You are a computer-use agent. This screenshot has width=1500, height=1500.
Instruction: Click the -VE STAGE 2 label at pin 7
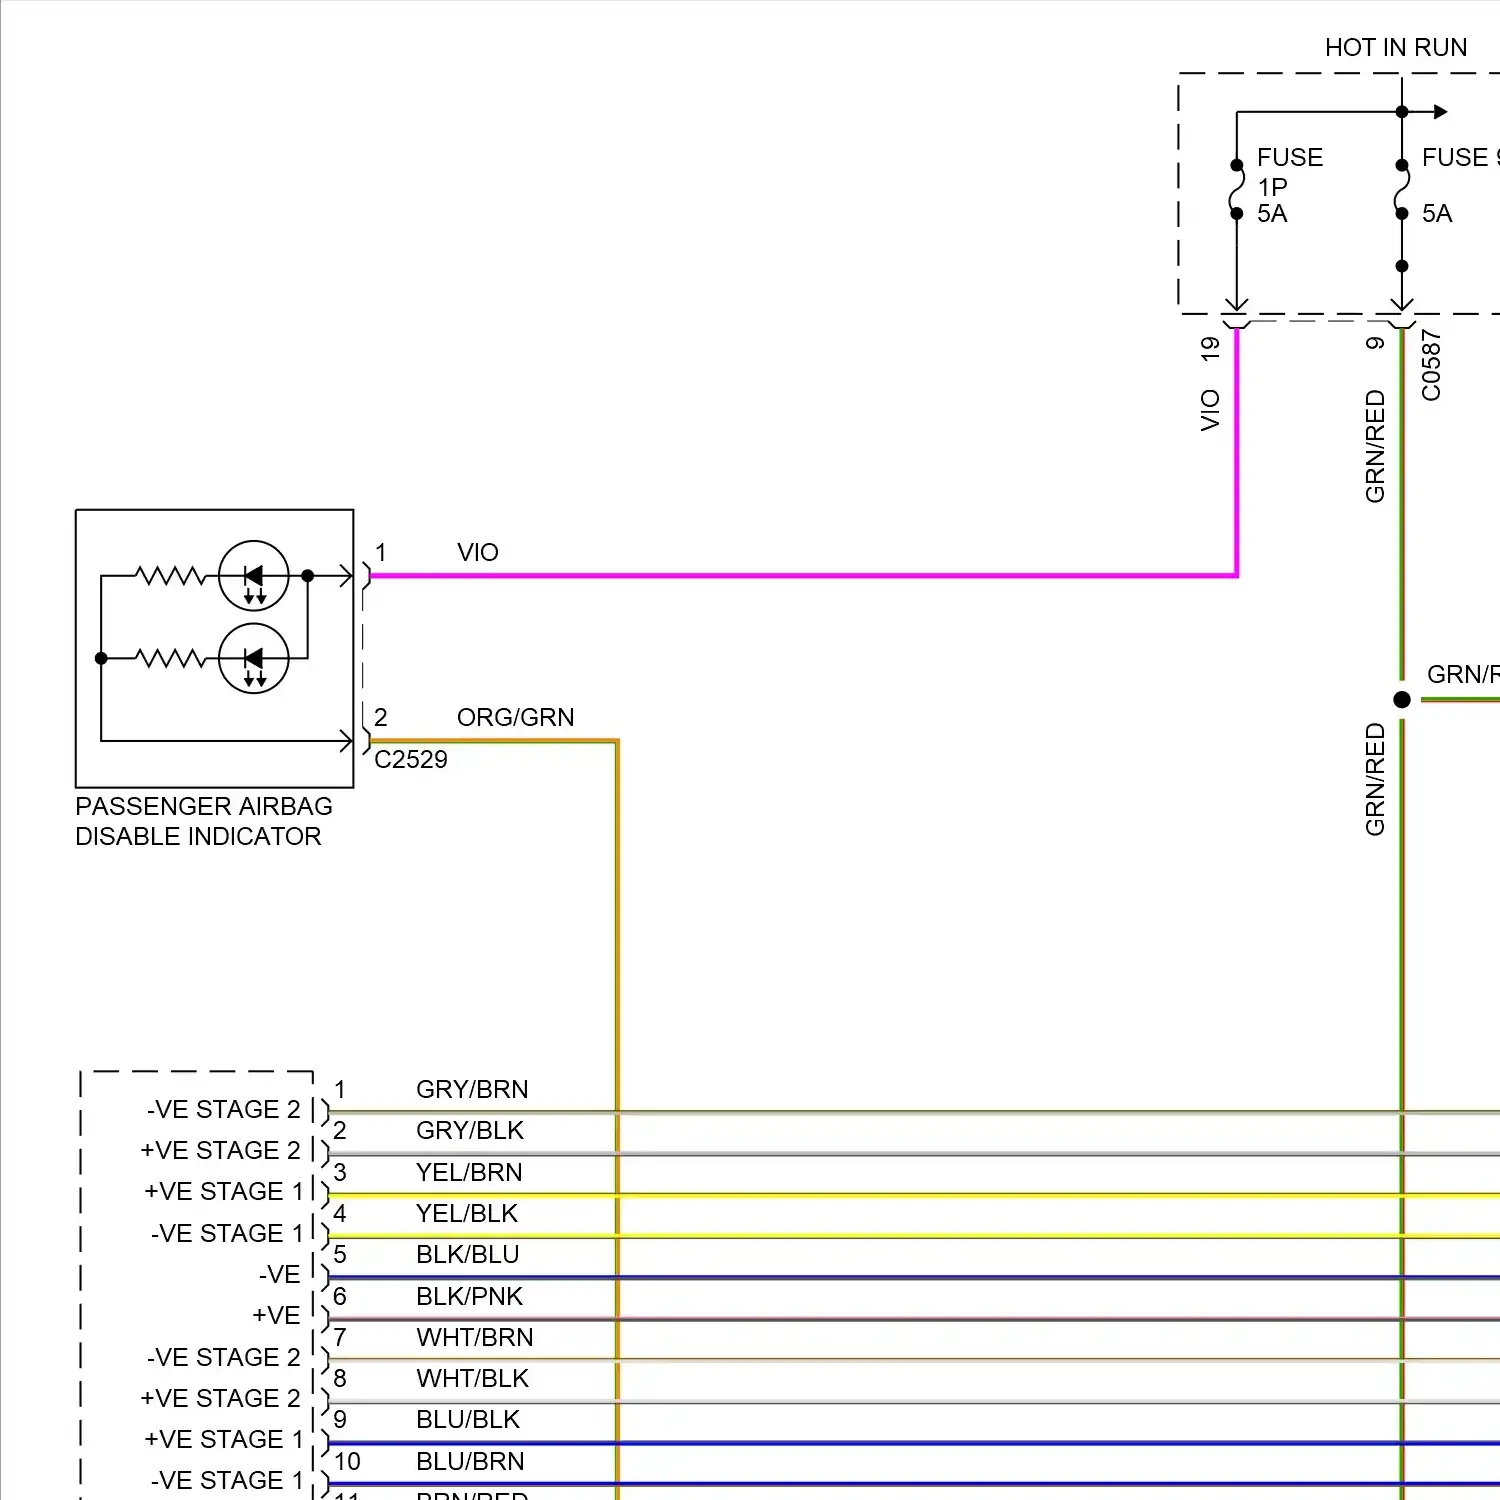pos(224,1357)
